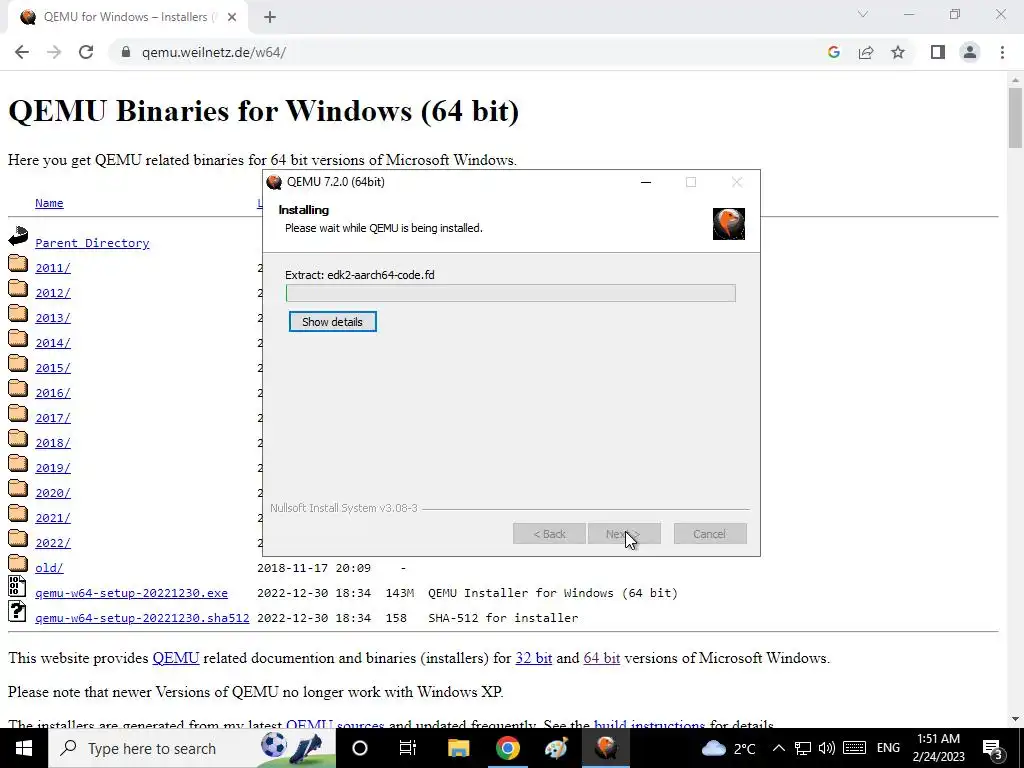Click the folder icon beside 2020/
Viewport: 1024px width, 768px height.
18,488
